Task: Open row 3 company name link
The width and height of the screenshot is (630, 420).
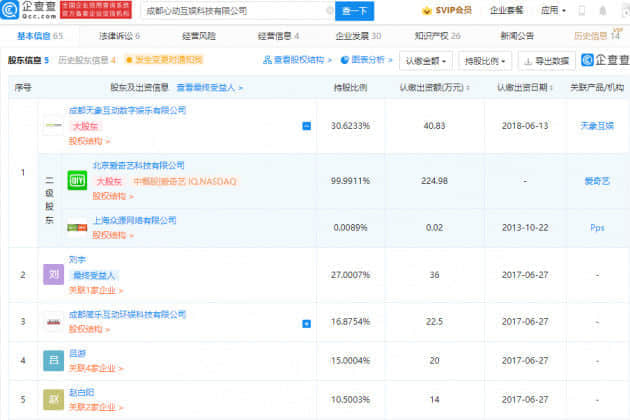Action: click(127, 314)
